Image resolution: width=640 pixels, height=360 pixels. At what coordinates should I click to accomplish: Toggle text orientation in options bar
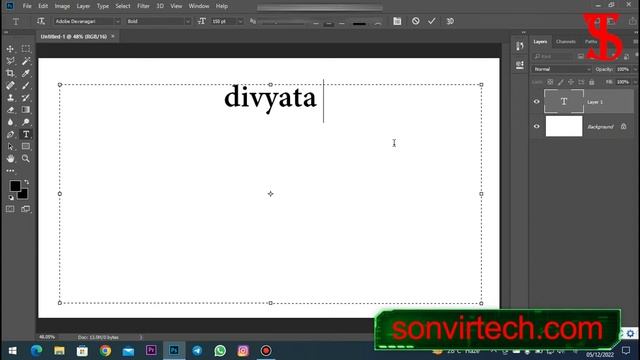click(41, 21)
